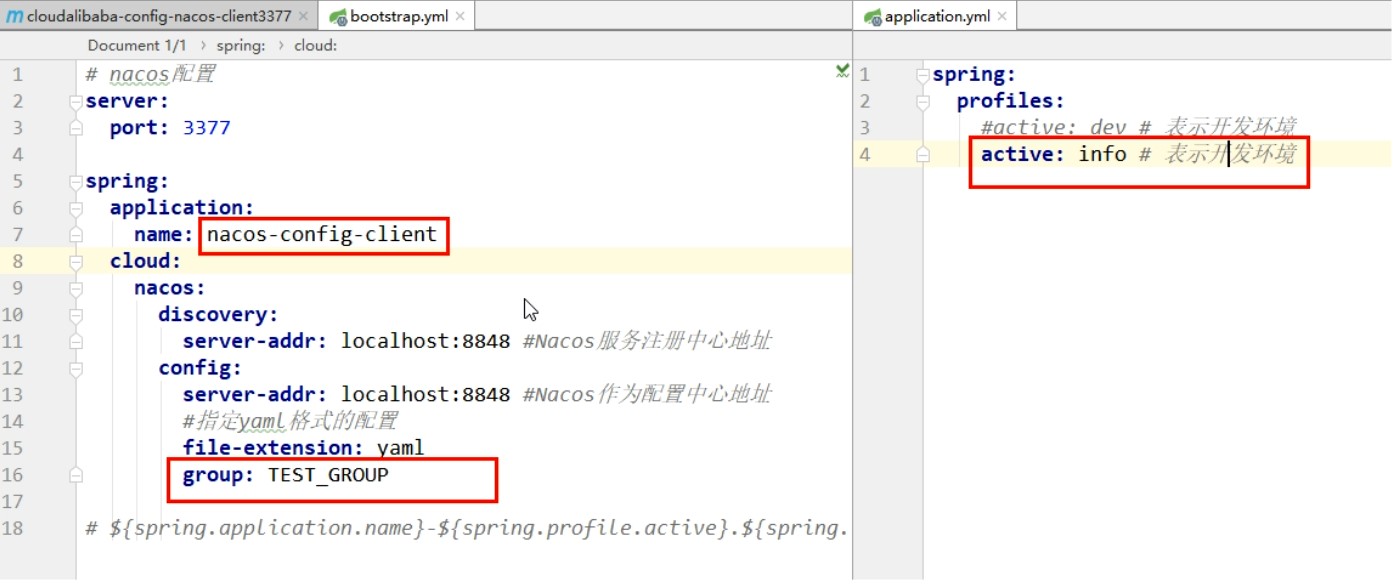Viewport: 1395px width, 587px height.
Task: Click the port value '3377'
Action: [207, 128]
